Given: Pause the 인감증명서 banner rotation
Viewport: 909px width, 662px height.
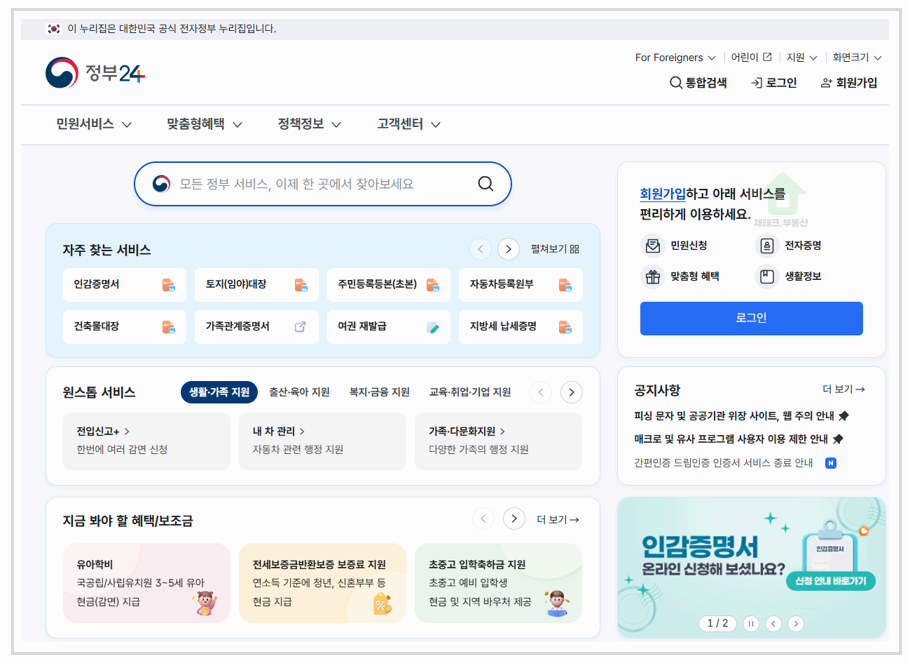Looking at the screenshot, I should coord(751,623).
